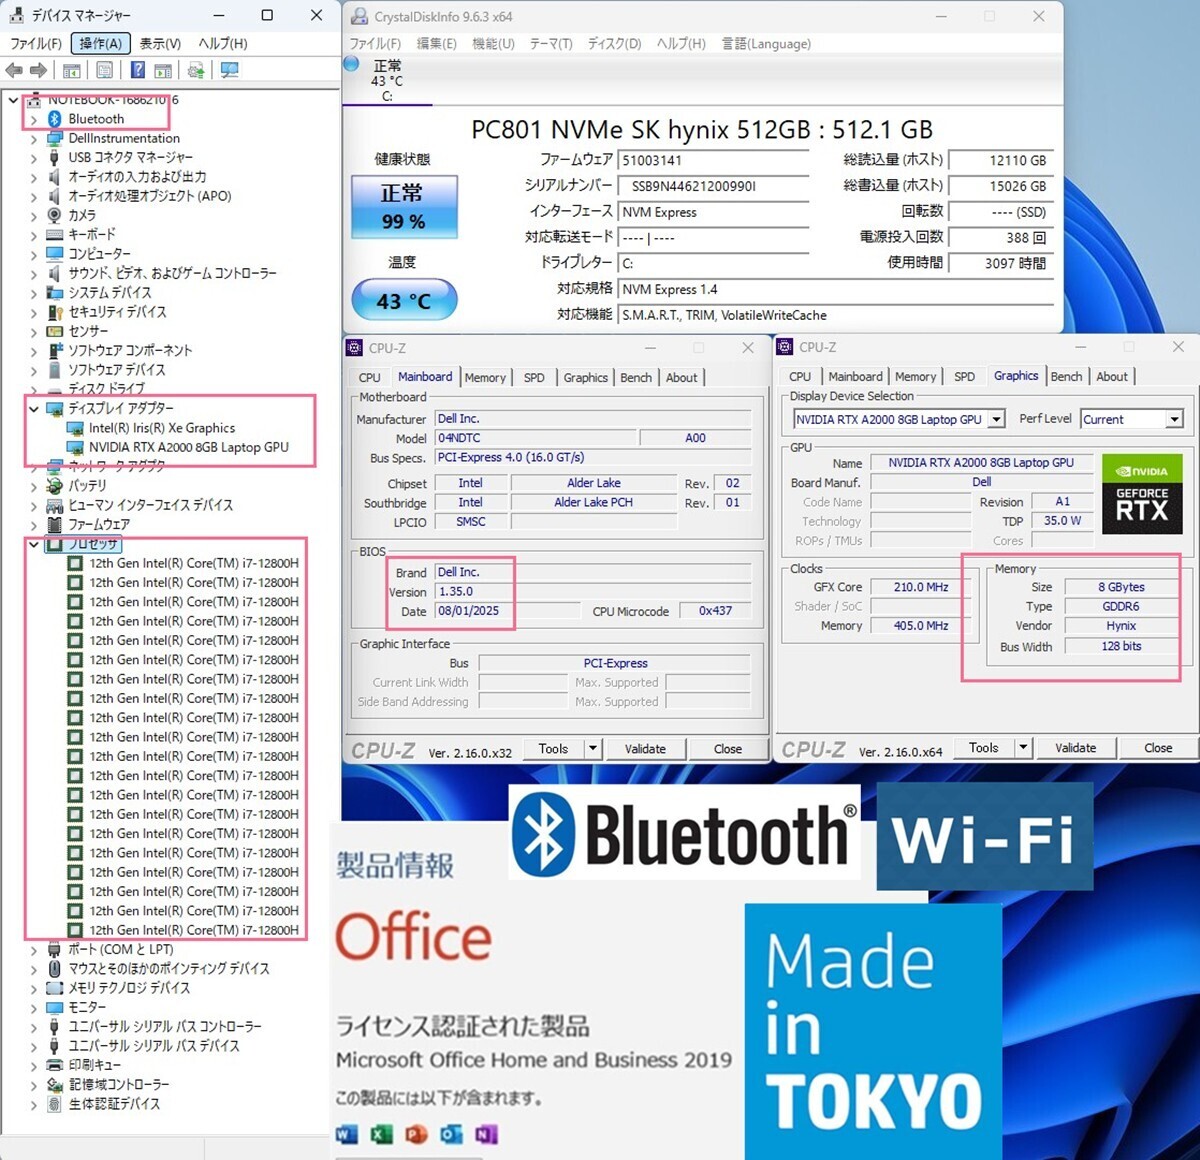The image size is (1200, 1160).
Task: Click the PowerPoint icon under Office product info
Action: (x=416, y=1134)
